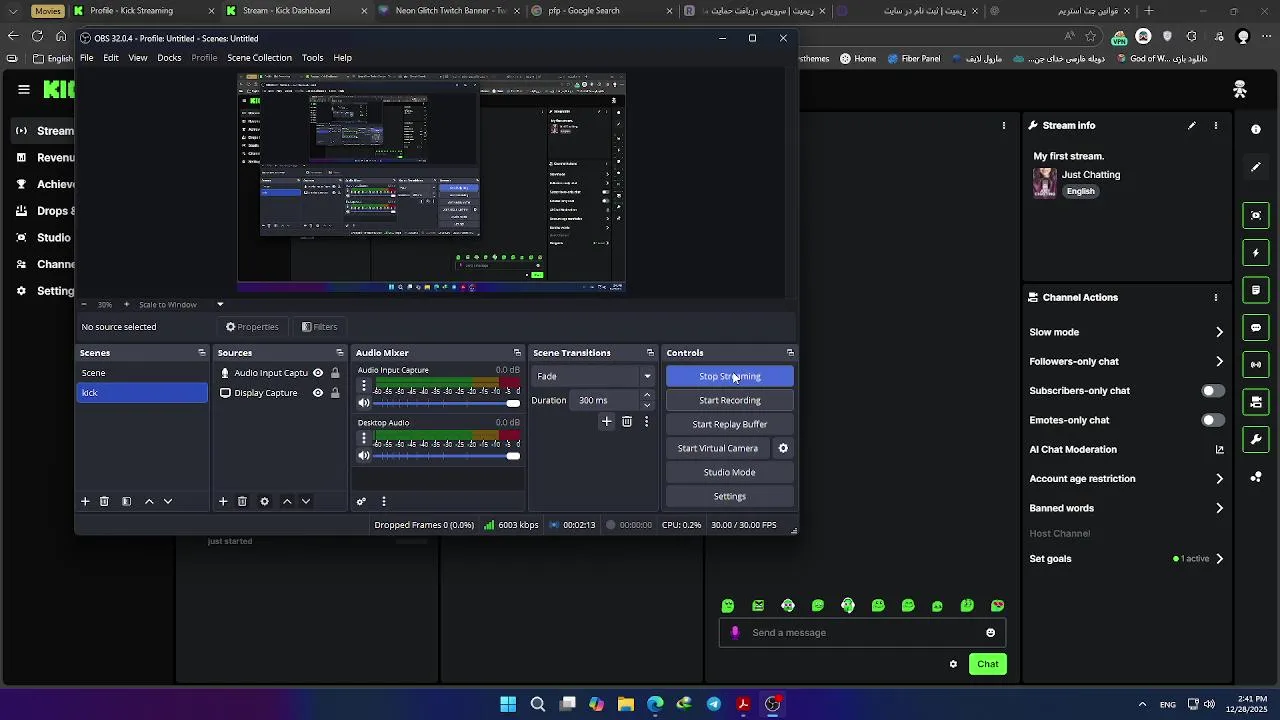Enable Emotes-only chat switch
Screen dimensions: 1280x720
click(x=1212, y=420)
